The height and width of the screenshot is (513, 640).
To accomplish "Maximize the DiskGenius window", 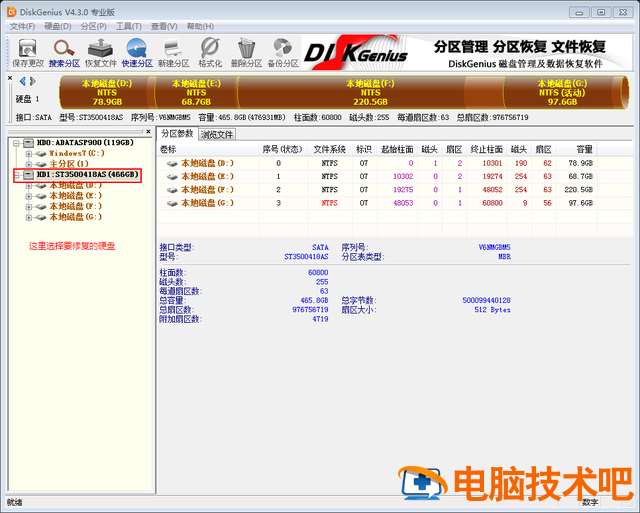I will (601, 12).
